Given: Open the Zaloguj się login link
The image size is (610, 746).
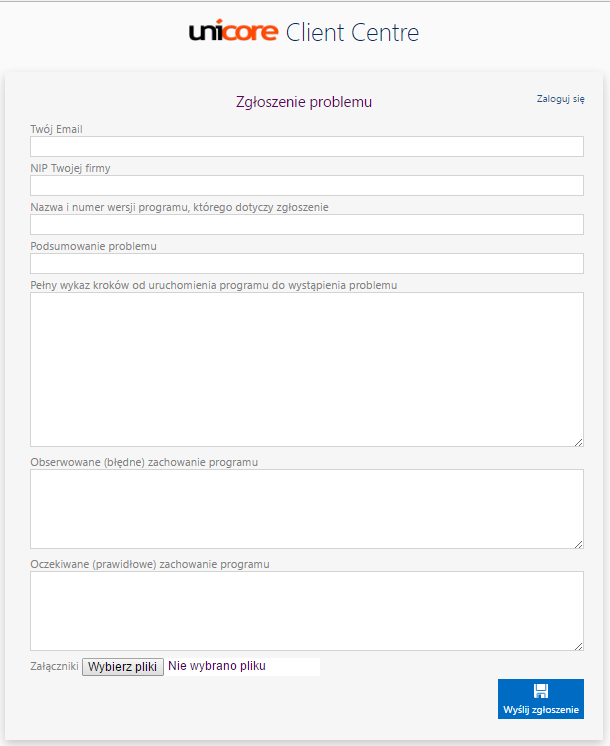Looking at the screenshot, I should click(560, 99).
